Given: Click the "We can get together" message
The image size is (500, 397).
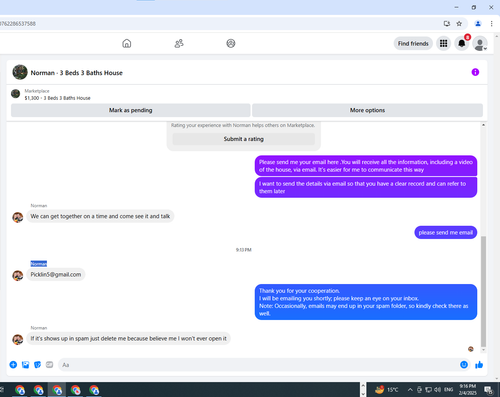Looking at the screenshot, I should pos(100,216).
